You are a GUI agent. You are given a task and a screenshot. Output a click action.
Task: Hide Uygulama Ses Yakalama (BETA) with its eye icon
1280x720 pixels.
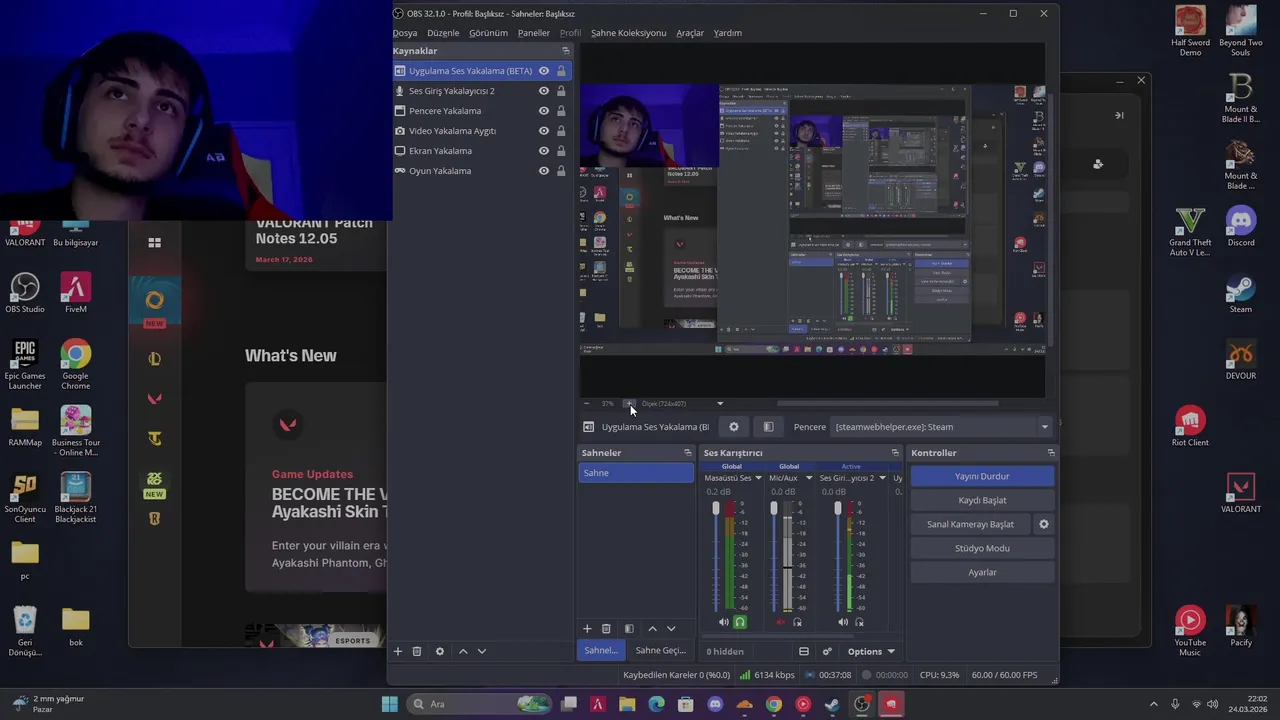[x=544, y=71]
